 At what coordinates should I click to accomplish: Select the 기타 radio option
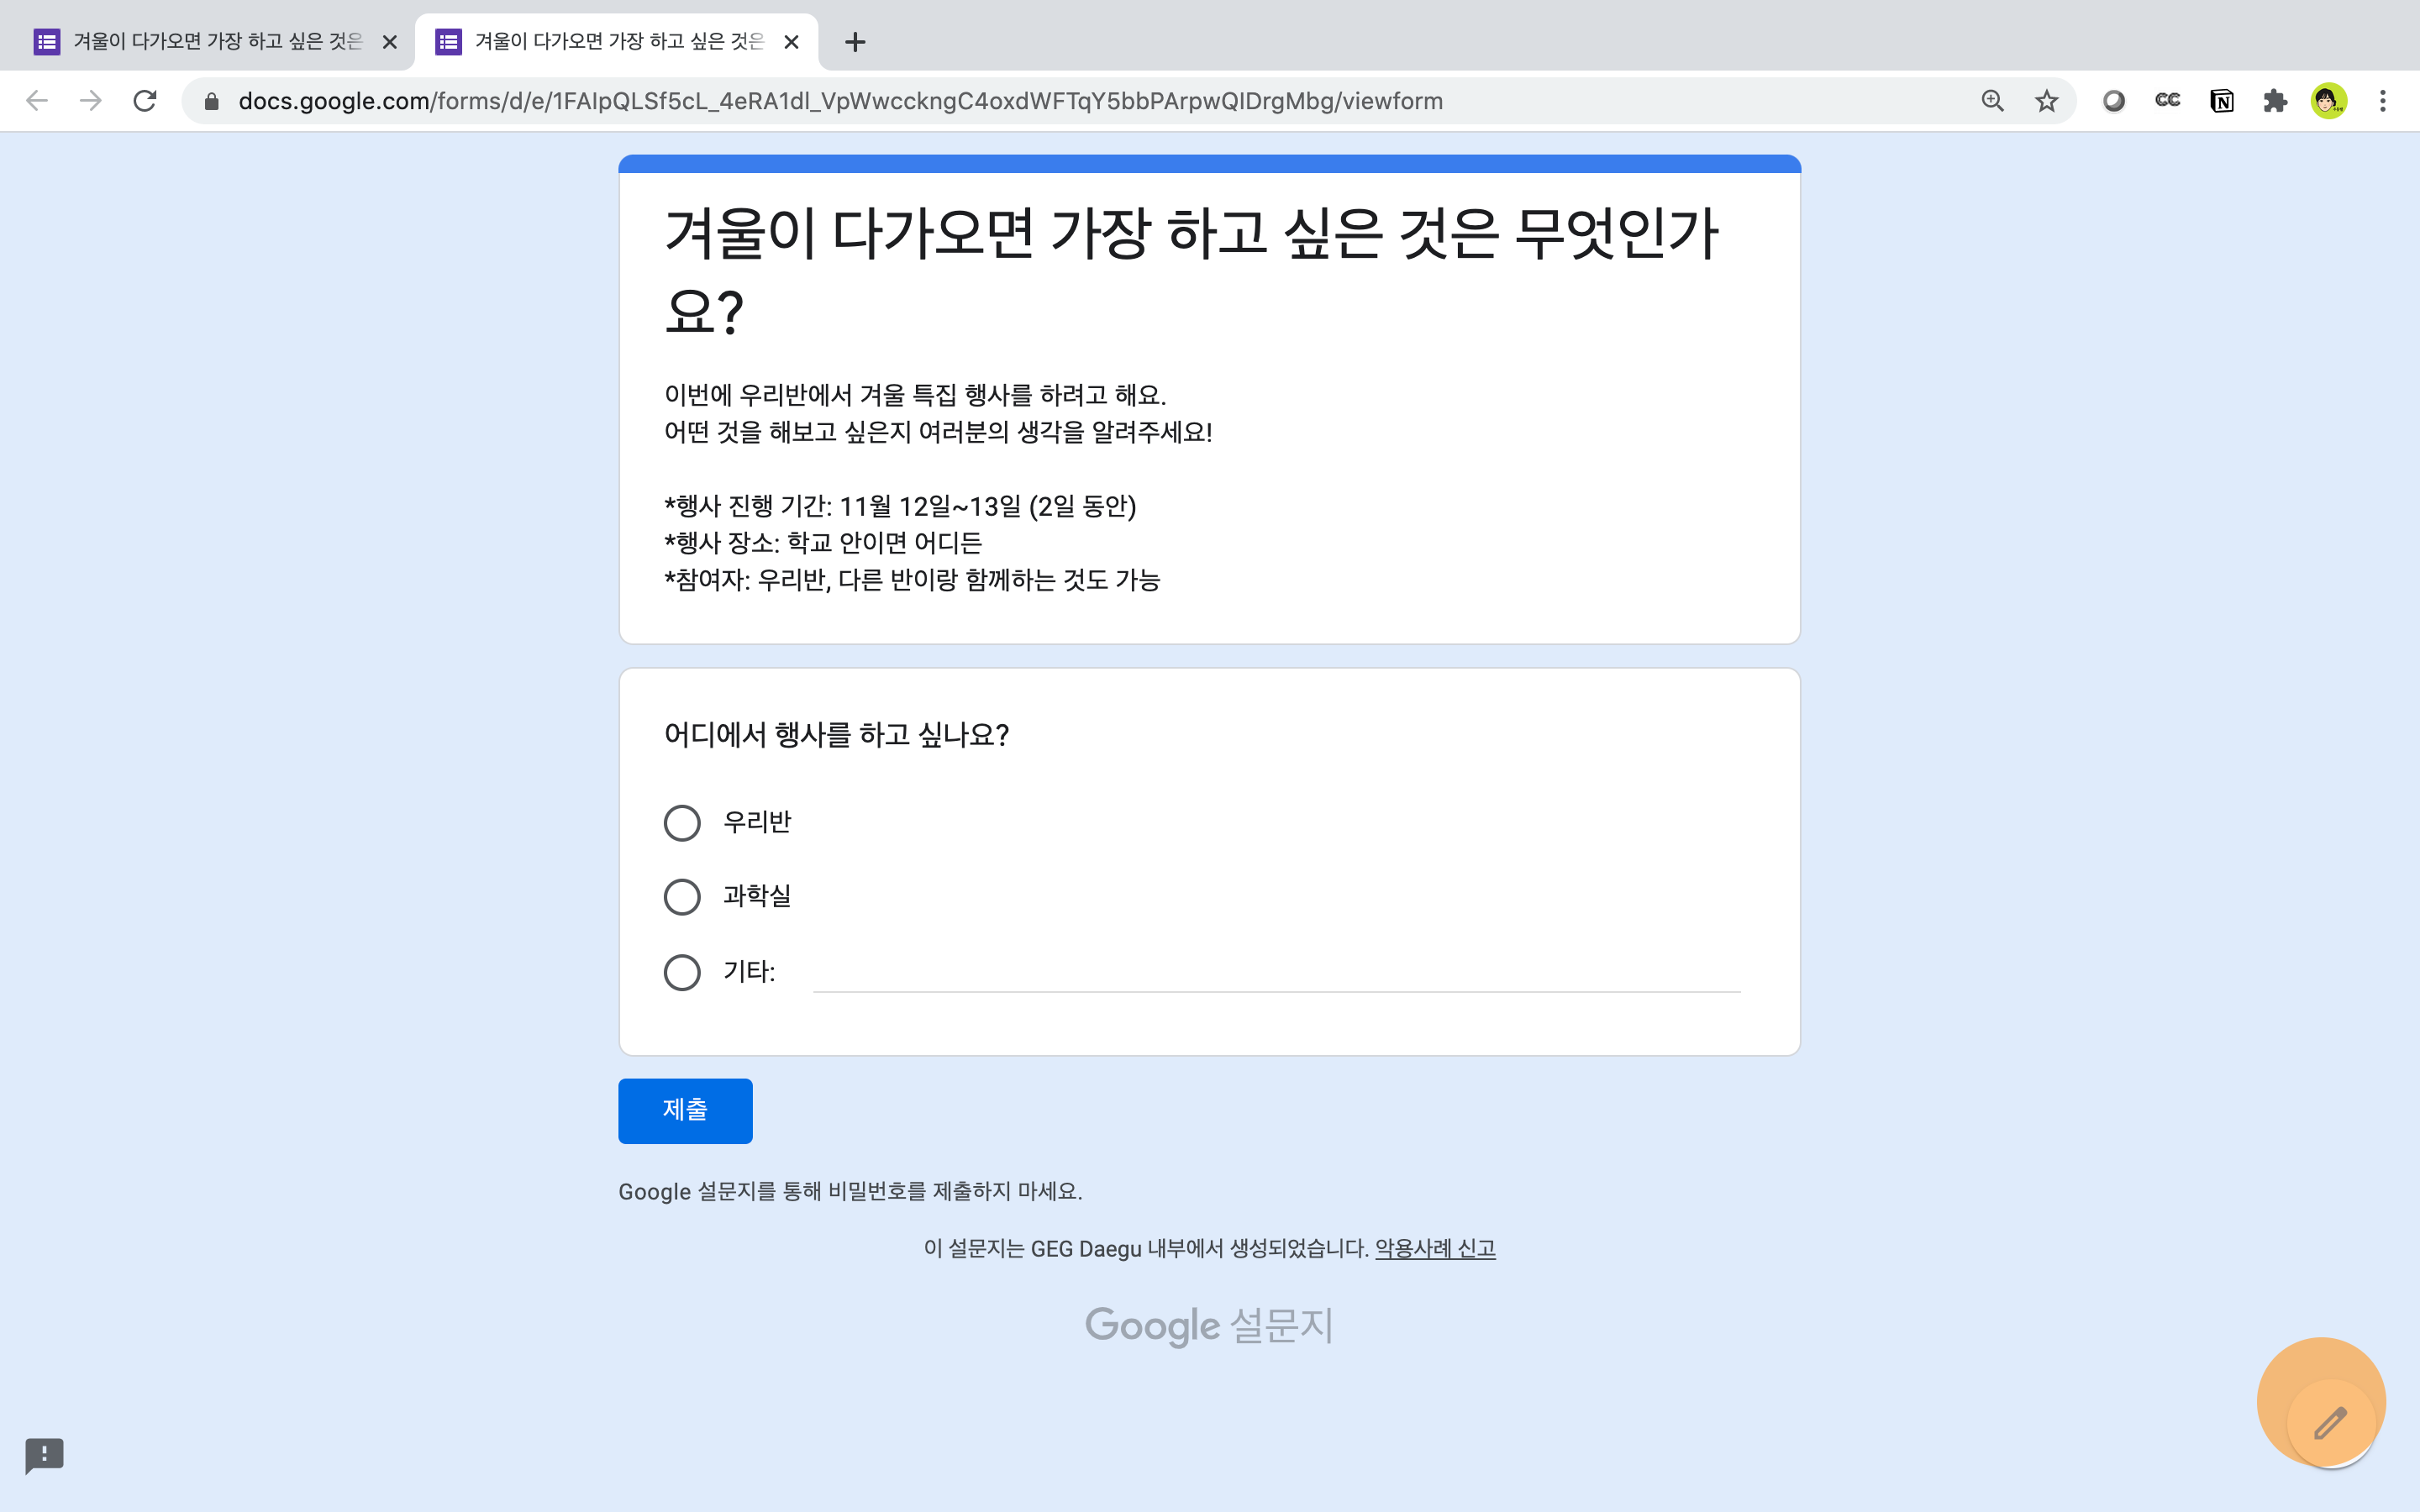pyautogui.click(x=682, y=972)
